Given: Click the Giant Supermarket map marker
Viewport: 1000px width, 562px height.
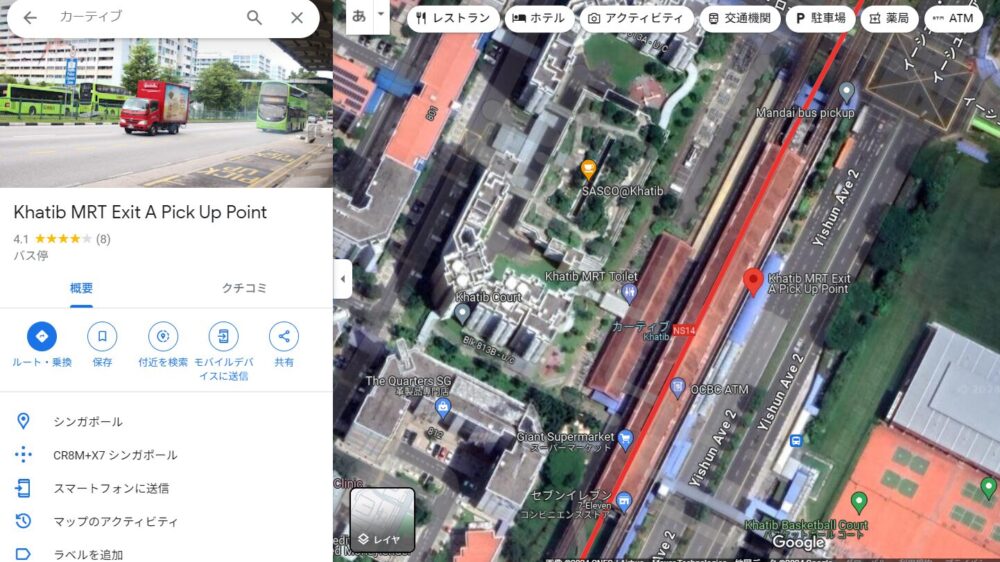Looking at the screenshot, I should pos(626,438).
